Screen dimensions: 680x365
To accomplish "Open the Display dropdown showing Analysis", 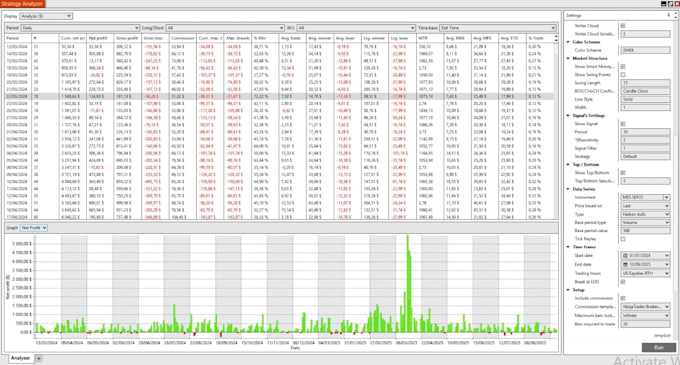I will click(46, 16).
